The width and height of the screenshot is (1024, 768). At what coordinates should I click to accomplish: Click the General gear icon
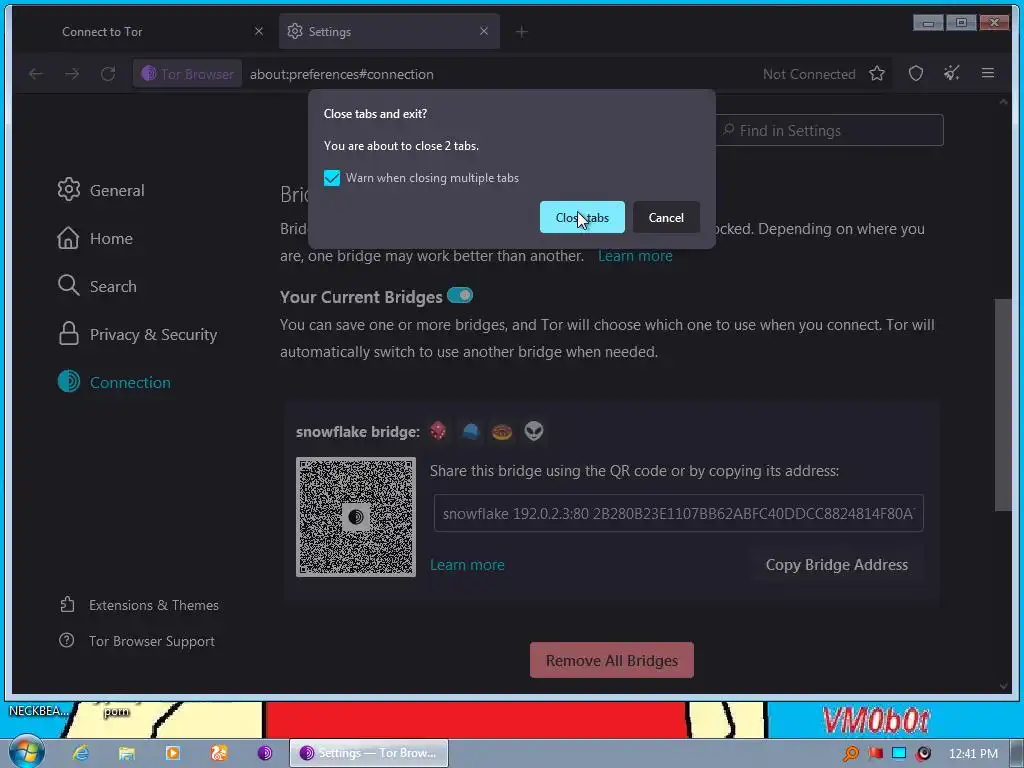click(69, 189)
